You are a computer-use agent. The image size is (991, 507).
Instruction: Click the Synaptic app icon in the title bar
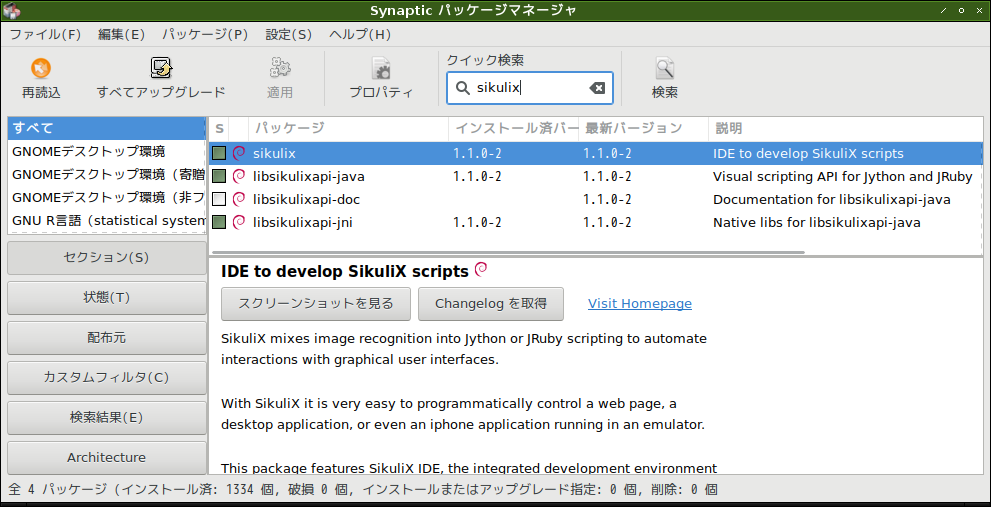11,10
